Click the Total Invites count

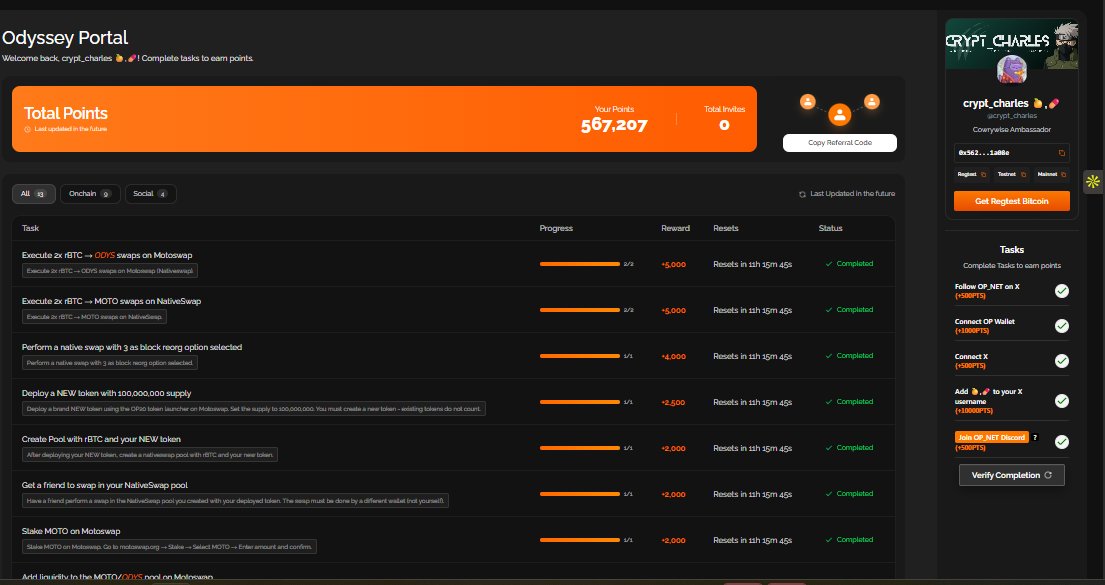coord(724,125)
